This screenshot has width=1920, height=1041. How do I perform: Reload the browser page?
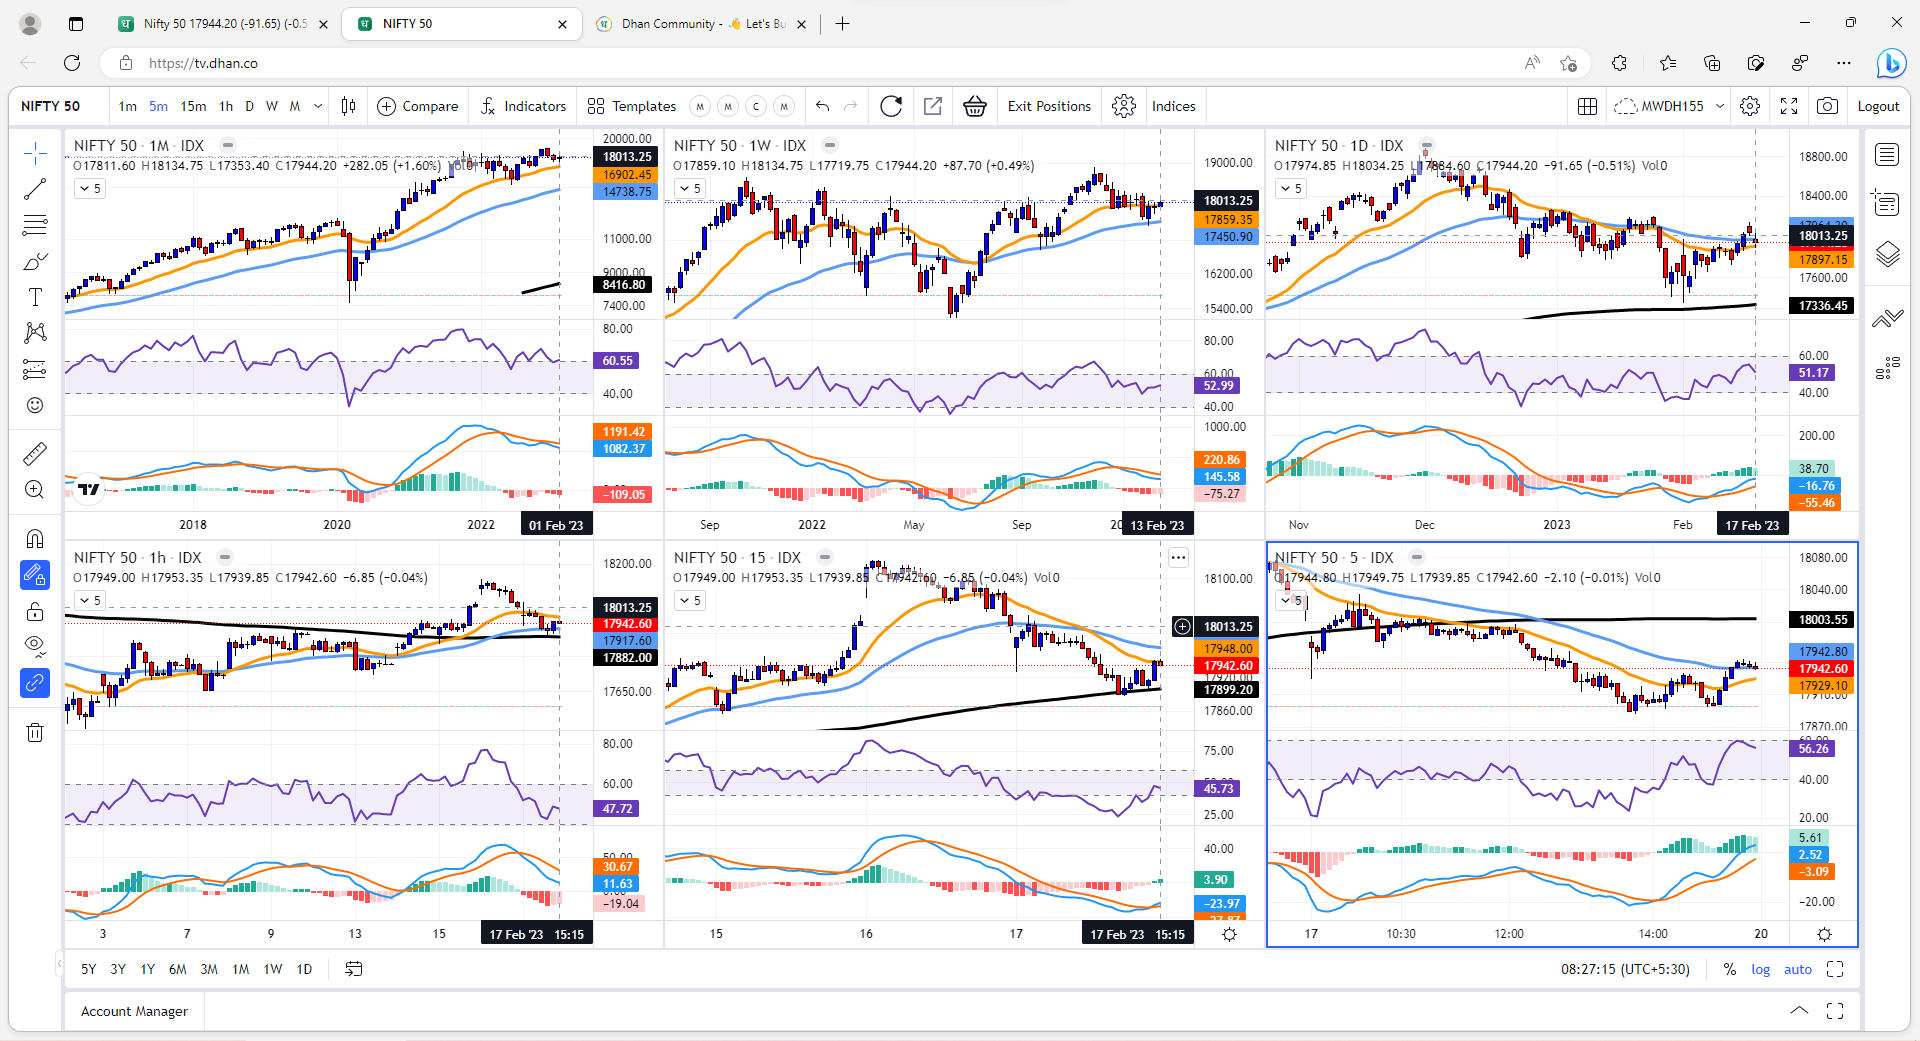[72, 63]
